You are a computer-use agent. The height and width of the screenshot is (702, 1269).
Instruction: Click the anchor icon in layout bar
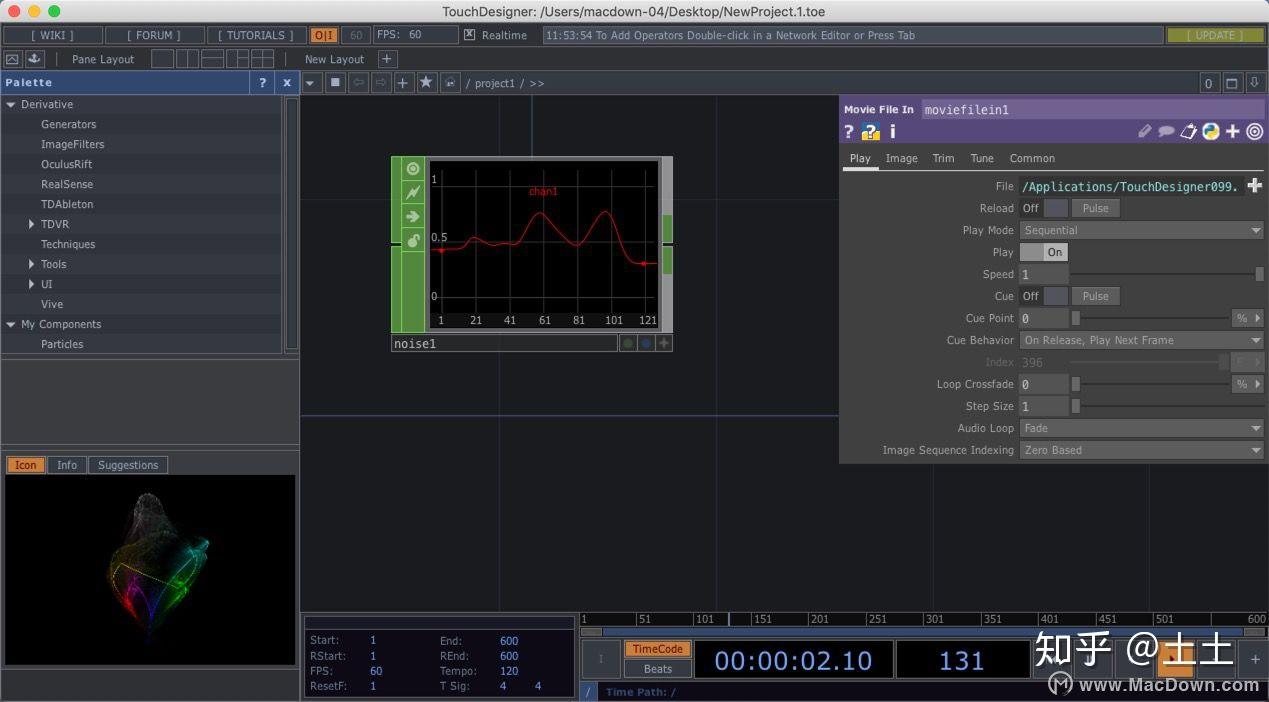coord(35,59)
